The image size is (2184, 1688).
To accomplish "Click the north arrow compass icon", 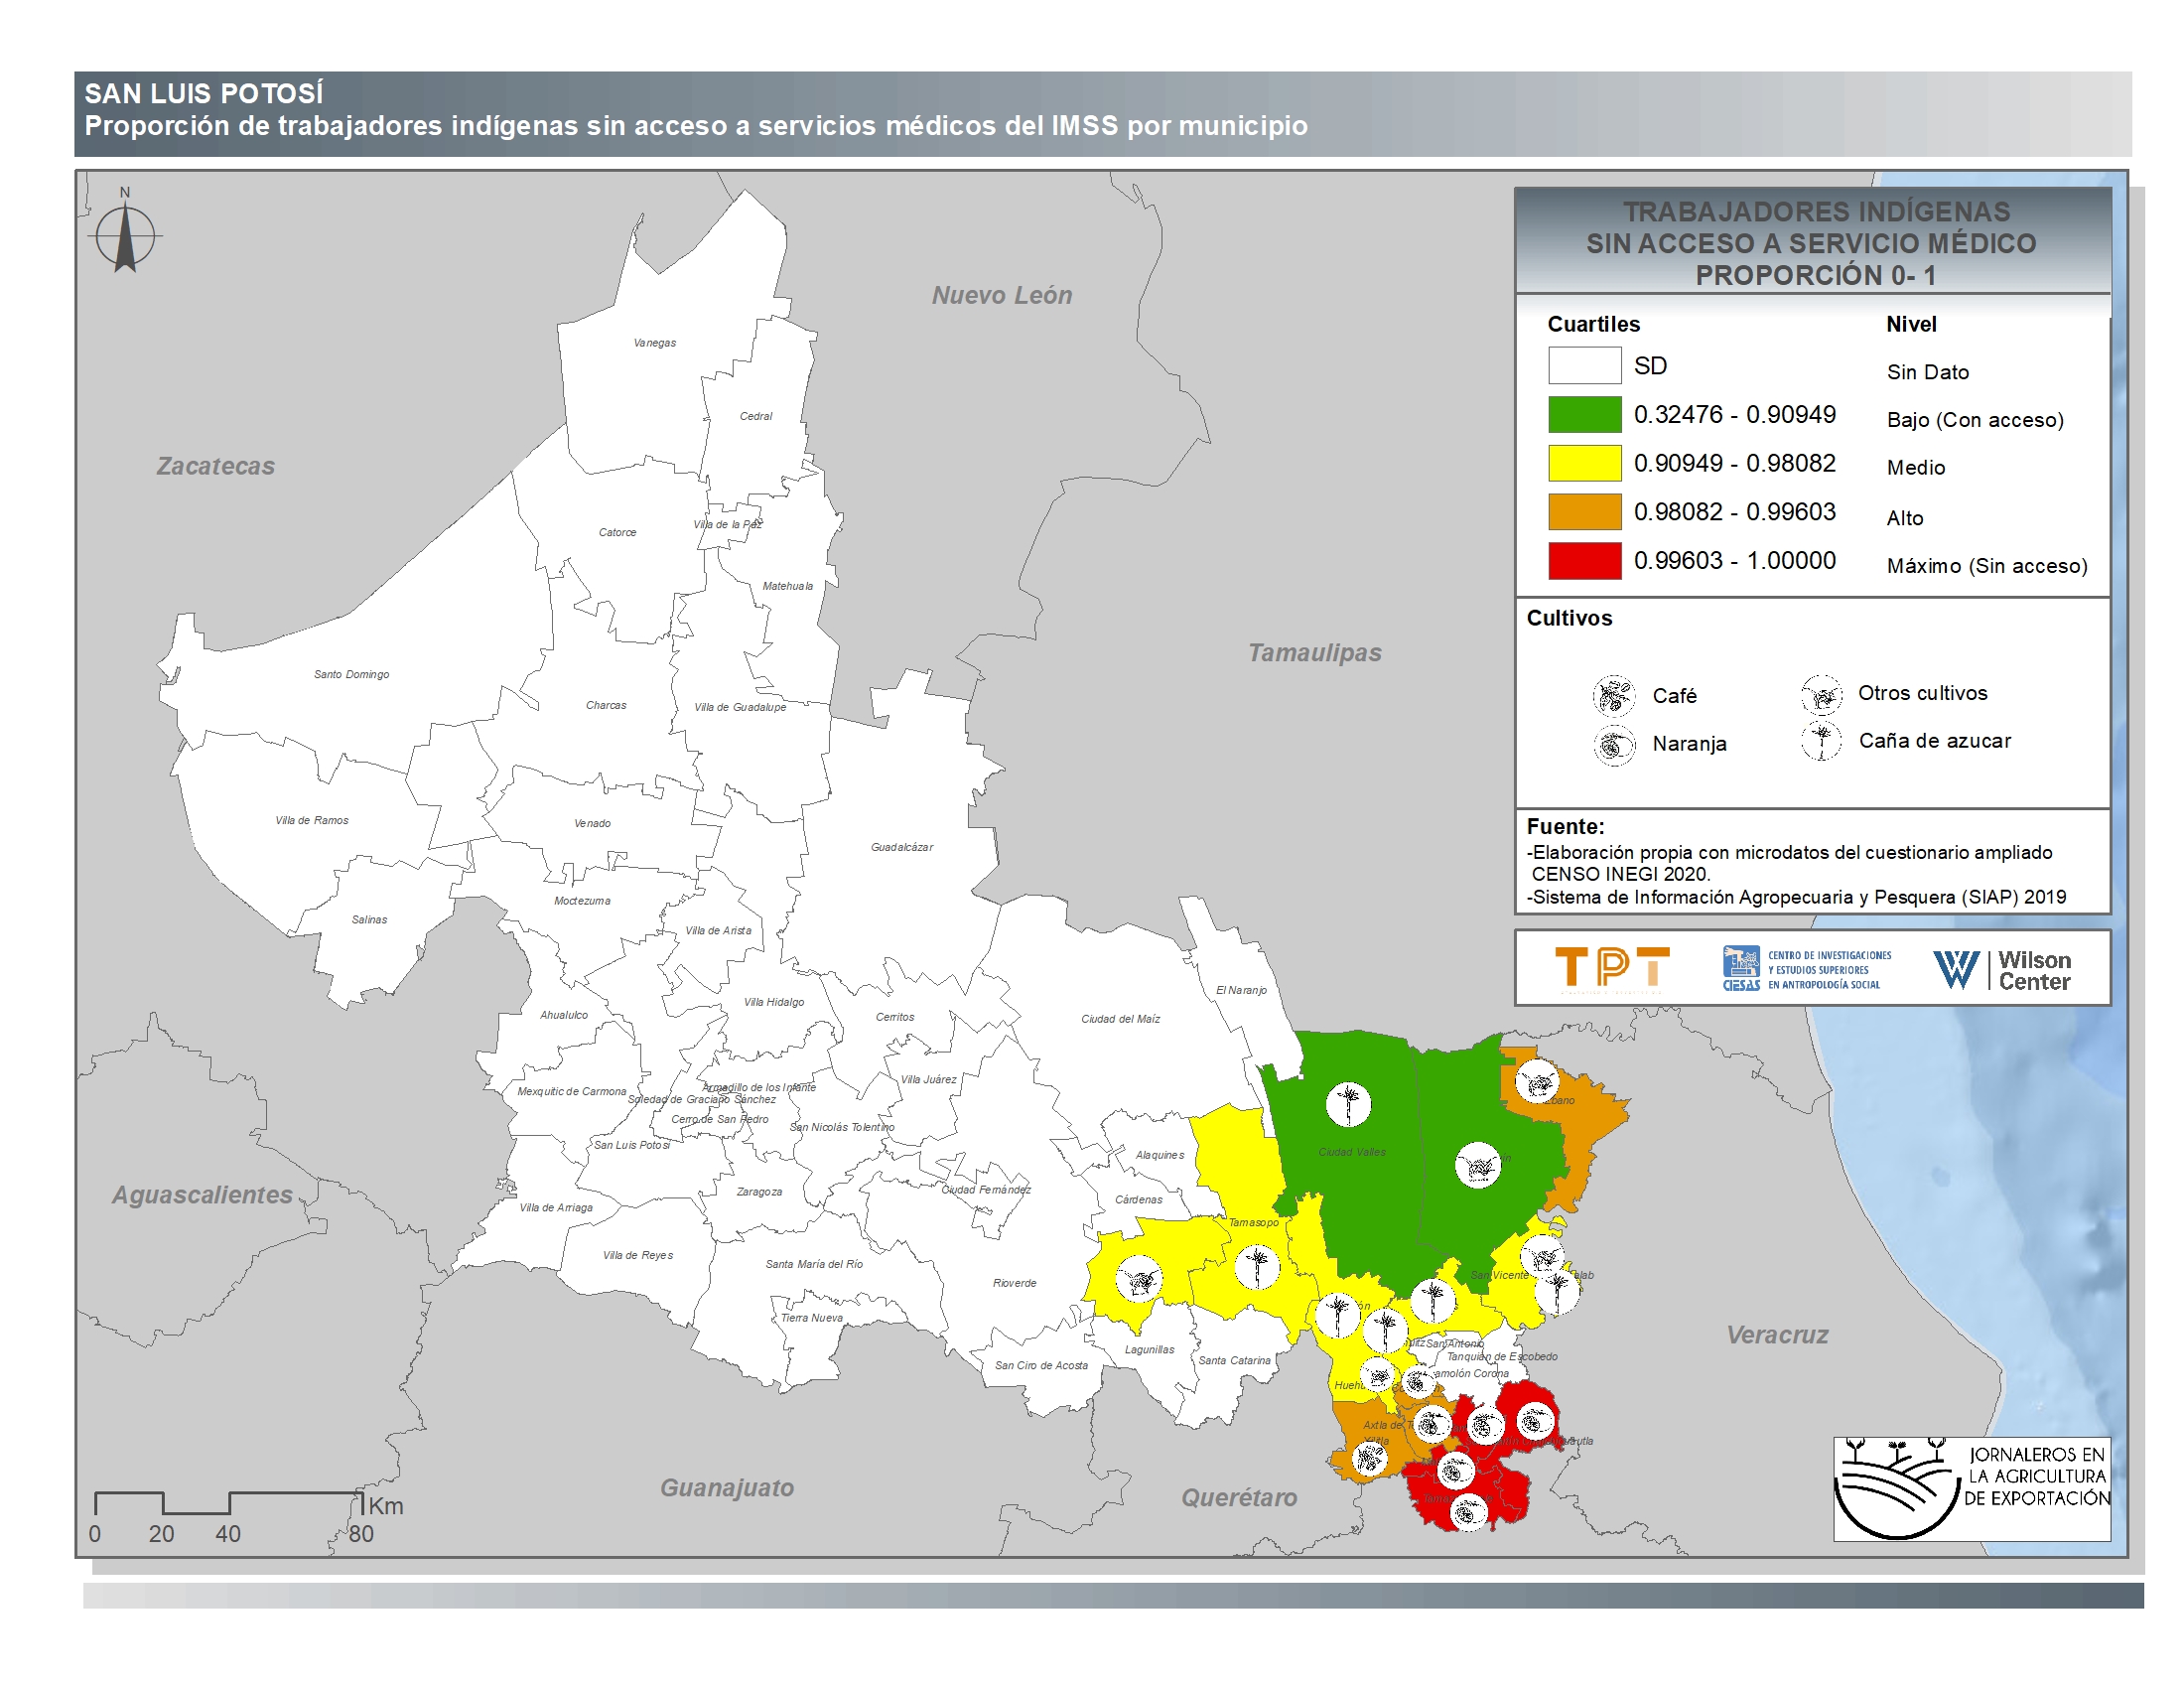I will tap(125, 236).
